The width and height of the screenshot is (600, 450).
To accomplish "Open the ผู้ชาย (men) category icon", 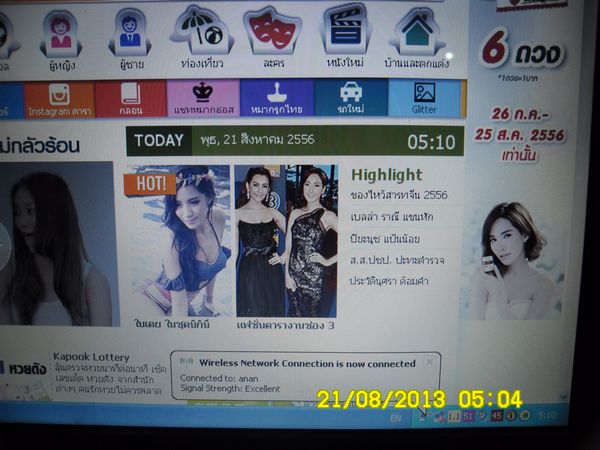I will [x=130, y=34].
